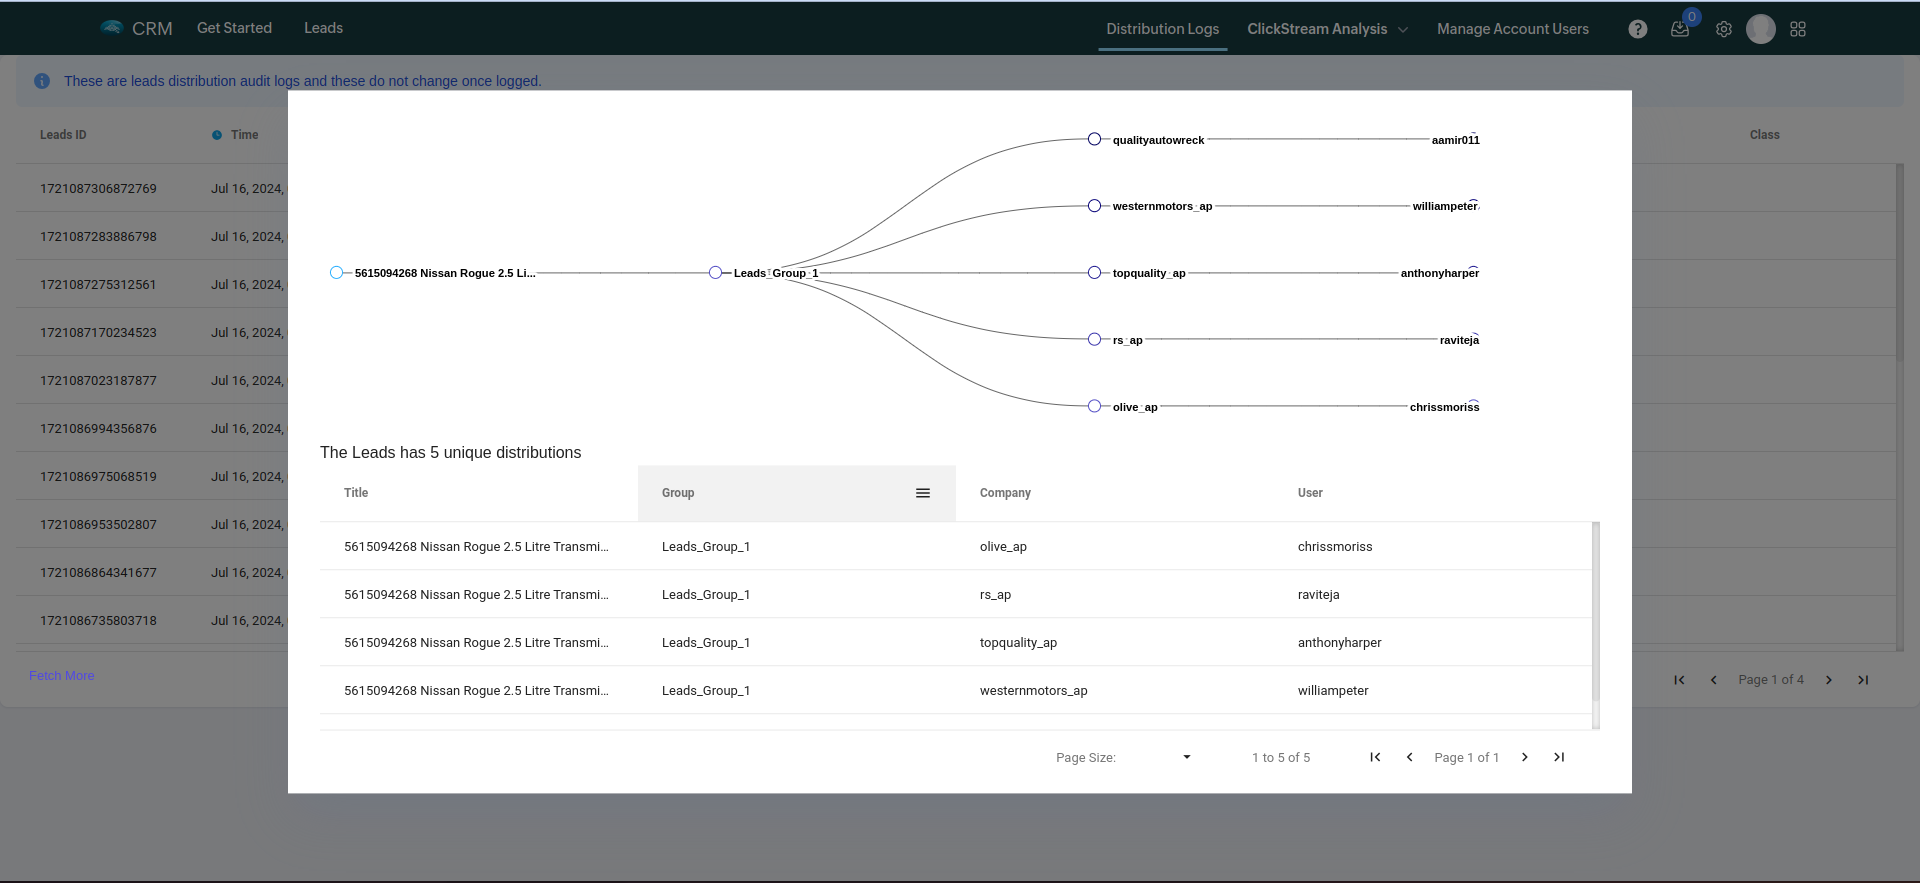
Task: Click the root lead node circle
Action: click(x=336, y=273)
